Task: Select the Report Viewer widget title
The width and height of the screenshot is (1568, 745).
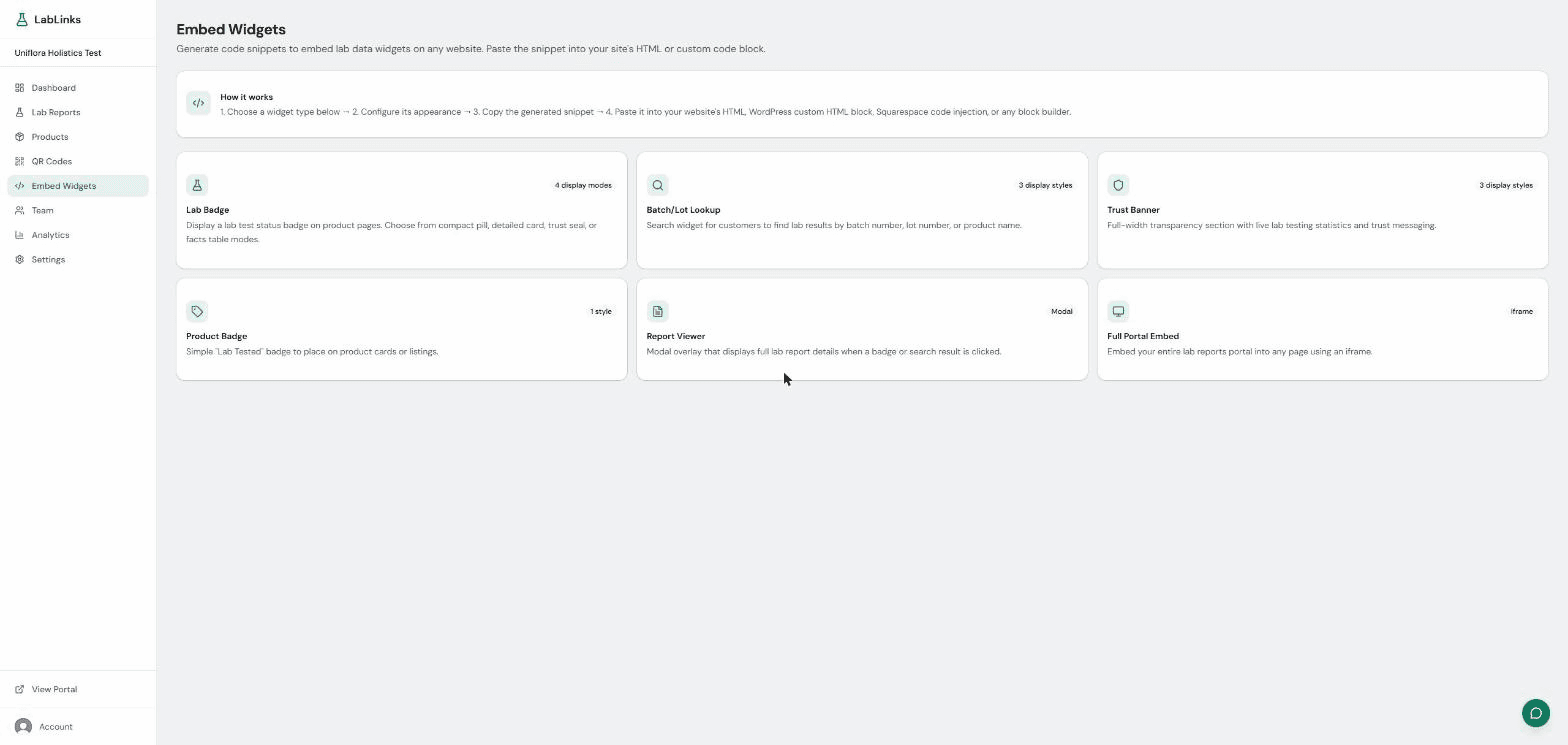Action: coord(675,336)
